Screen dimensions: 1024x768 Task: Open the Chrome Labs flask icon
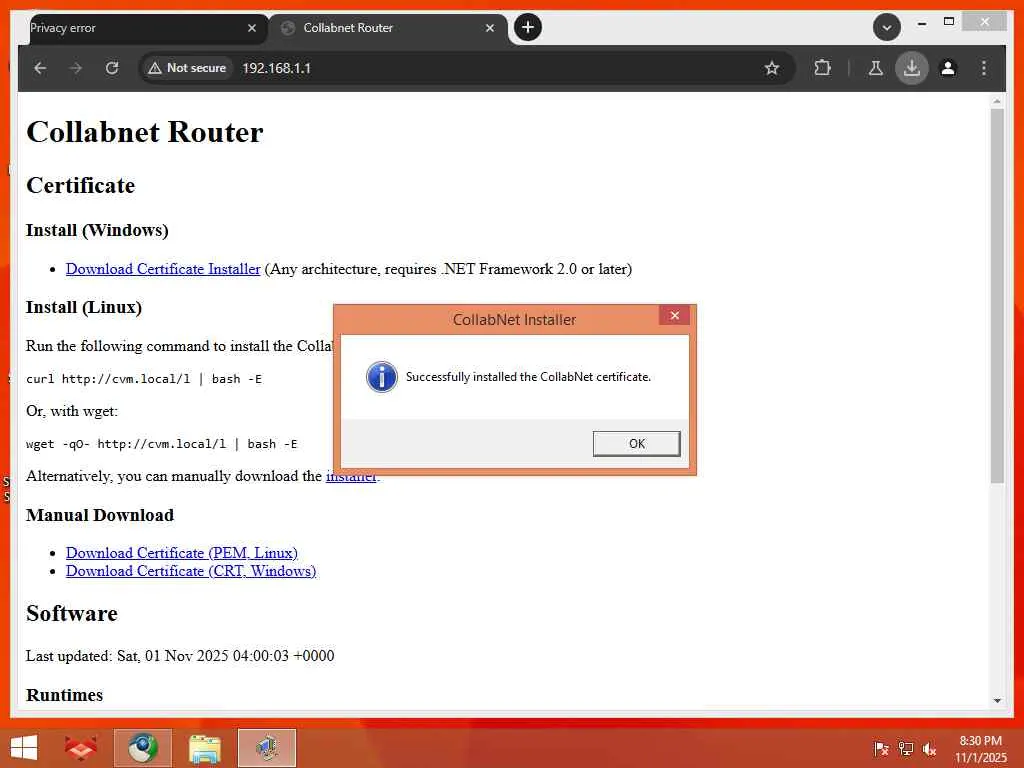point(875,68)
